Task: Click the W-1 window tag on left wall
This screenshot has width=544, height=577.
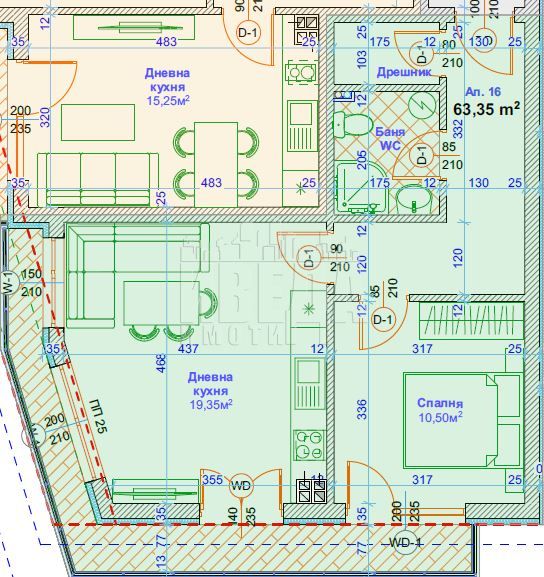Action: pos(9,283)
